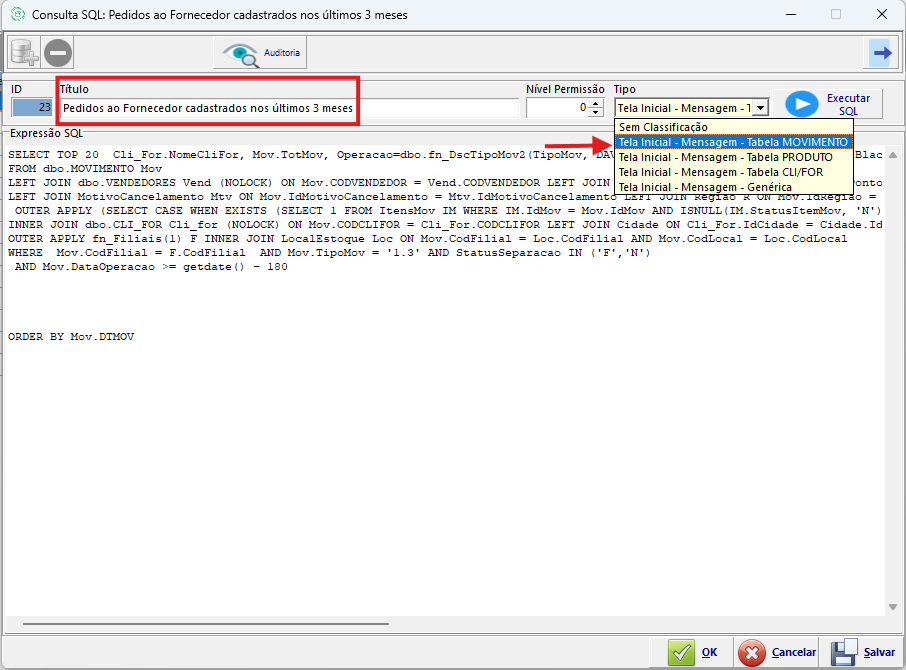This screenshot has width=906, height=670.
Task: Confirm with the green OK checkmark button
Action: (694, 652)
